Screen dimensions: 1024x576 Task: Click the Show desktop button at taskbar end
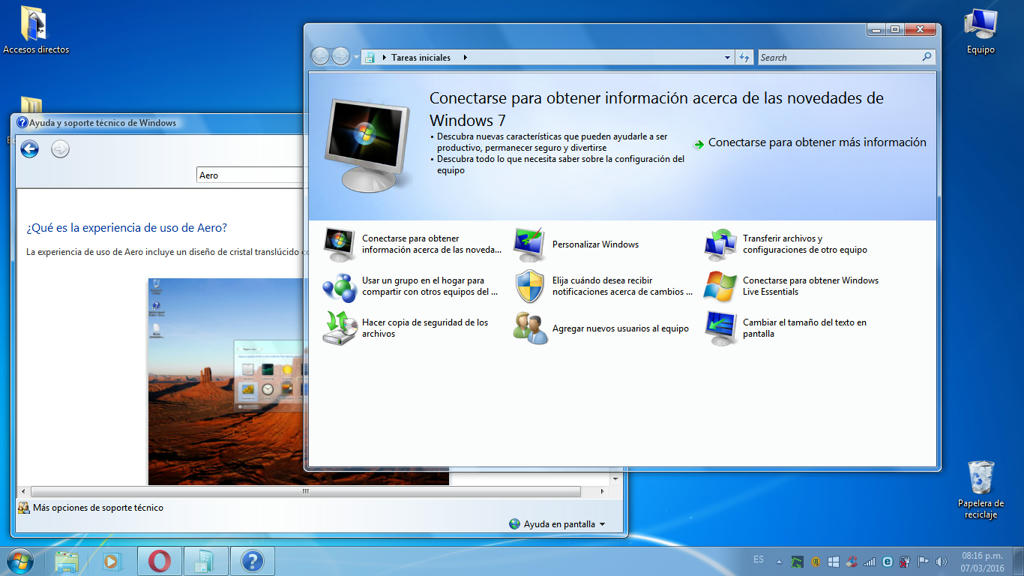1017,562
